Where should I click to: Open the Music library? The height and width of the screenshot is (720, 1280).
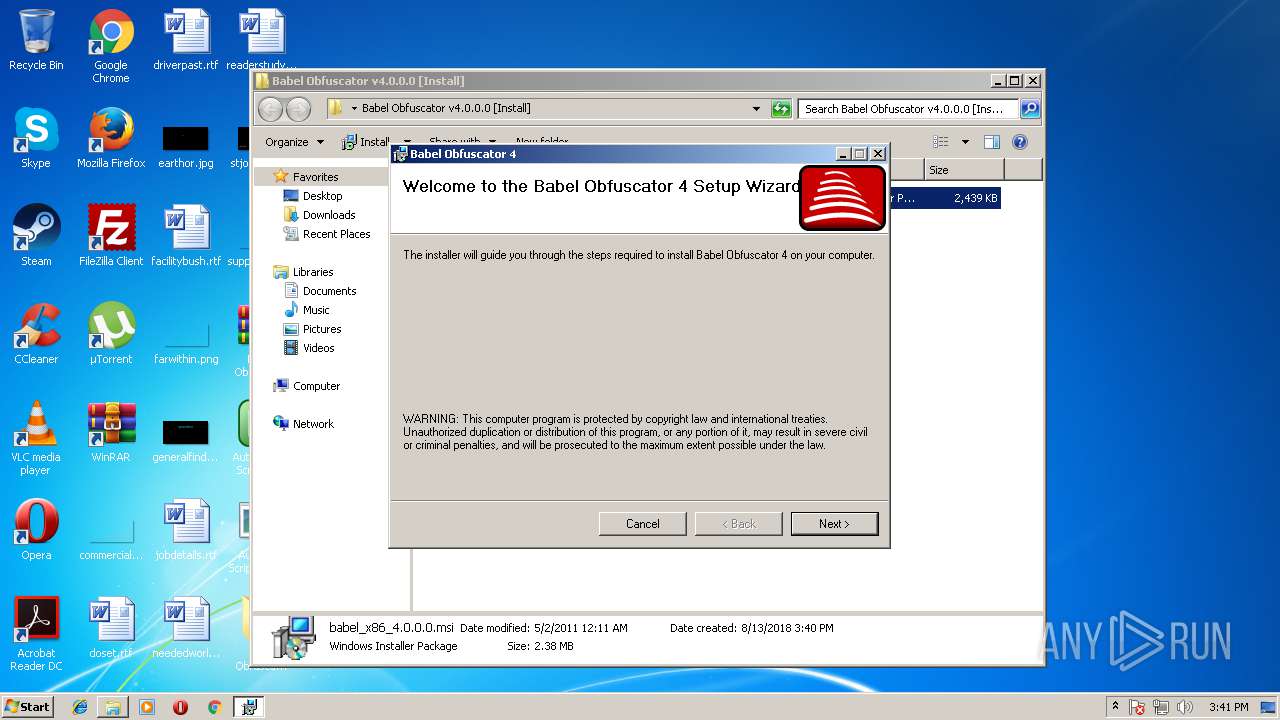[316, 310]
